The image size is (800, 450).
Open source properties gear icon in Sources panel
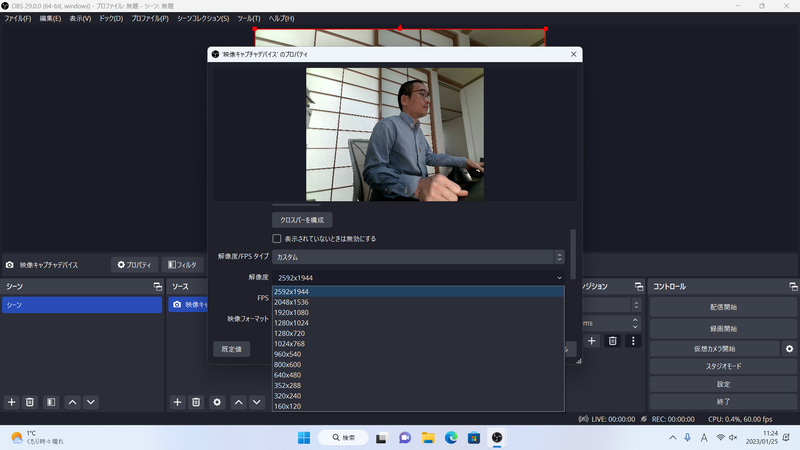[x=217, y=402]
